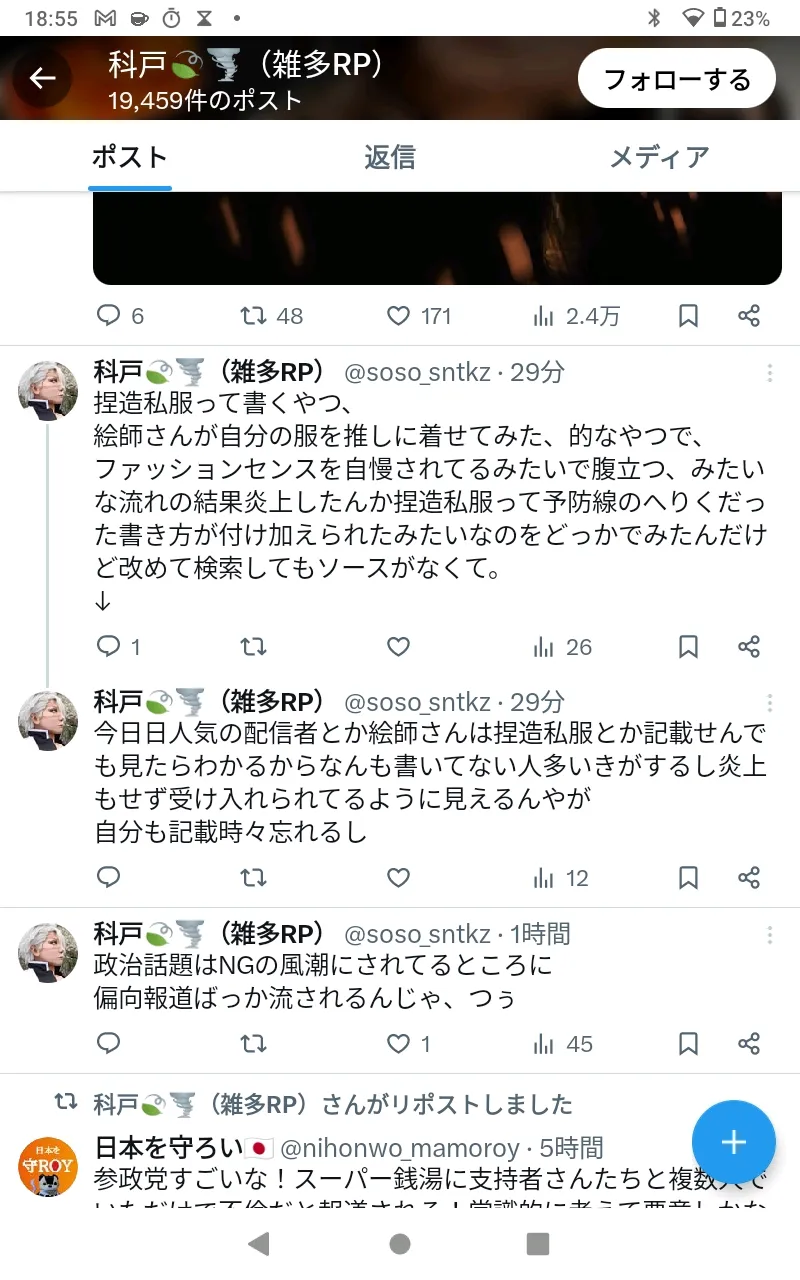Repost the post with 48 reposts
Screen dimensions: 800x1280
click(254, 316)
